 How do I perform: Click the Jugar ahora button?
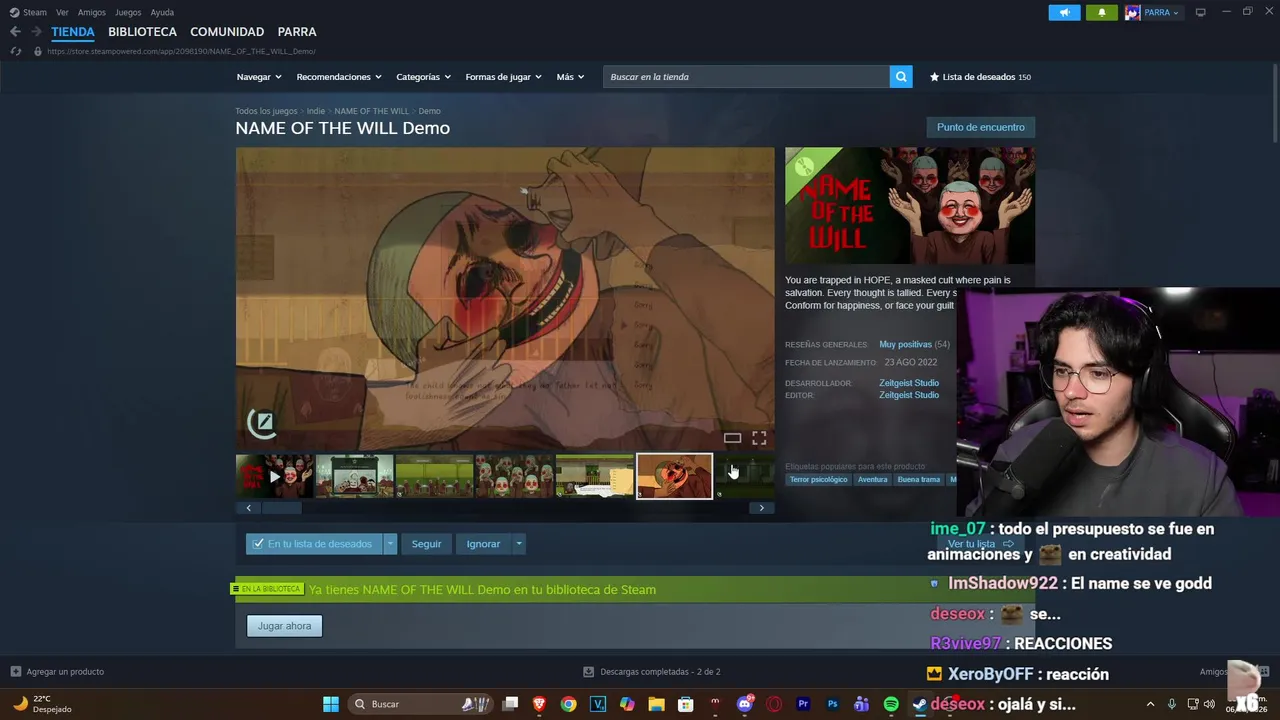pos(284,626)
